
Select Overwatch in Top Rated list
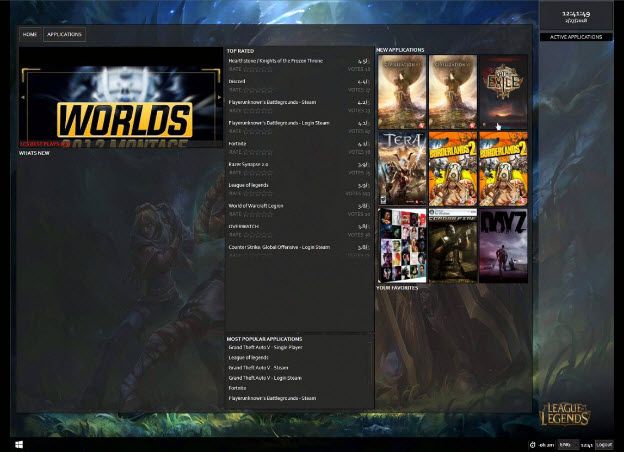pos(244,226)
